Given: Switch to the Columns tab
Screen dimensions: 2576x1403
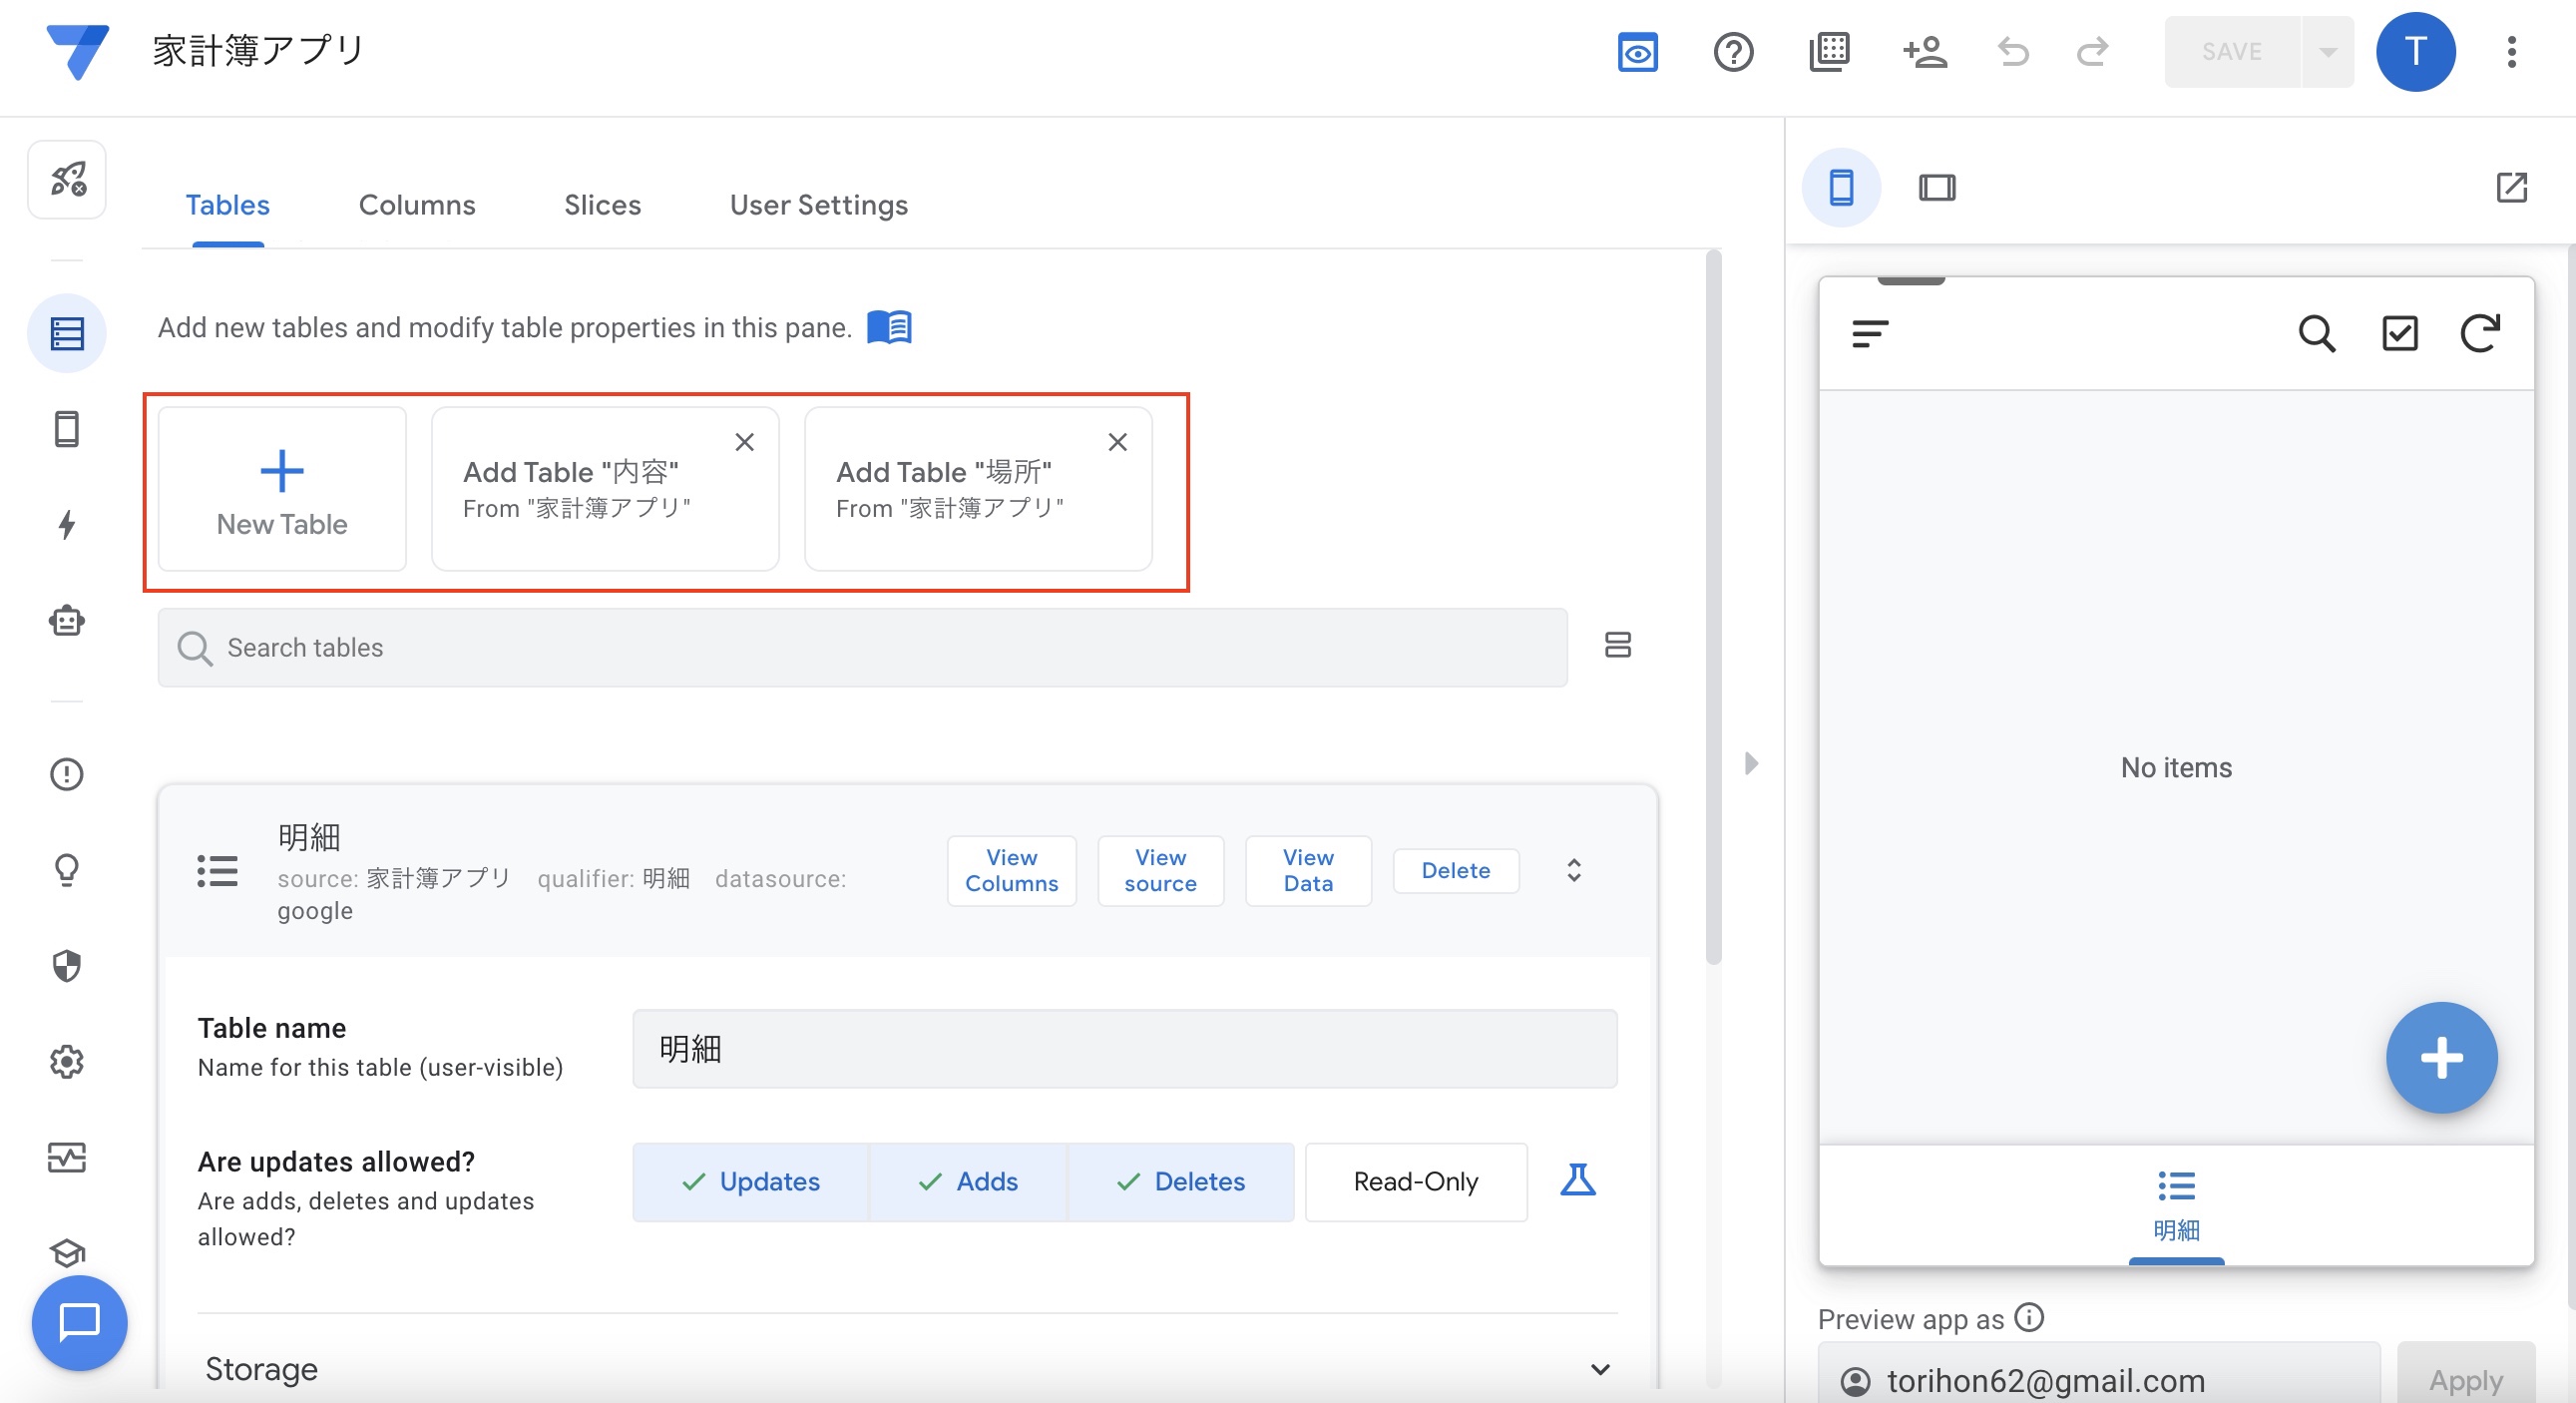Looking at the screenshot, I should (417, 204).
